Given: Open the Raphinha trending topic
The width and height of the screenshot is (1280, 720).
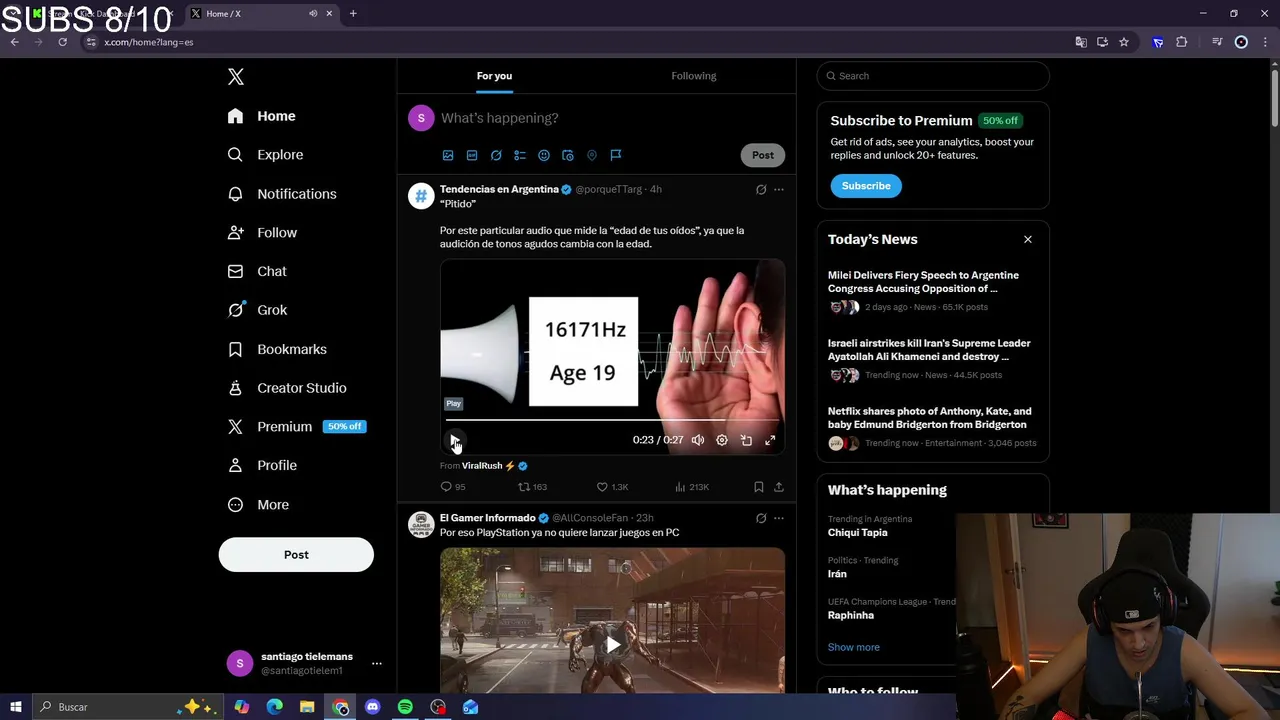Looking at the screenshot, I should click(x=851, y=615).
